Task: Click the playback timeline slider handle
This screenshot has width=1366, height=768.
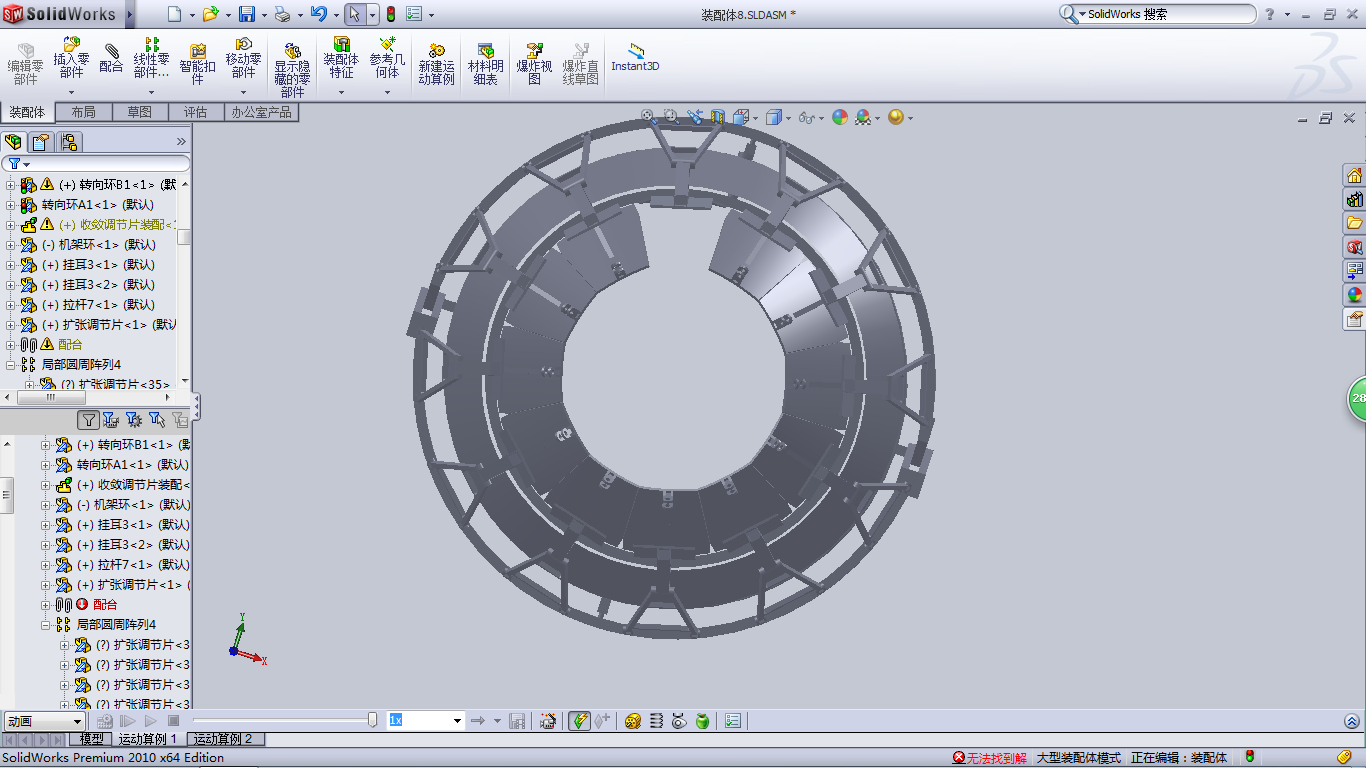Action: coord(373,720)
